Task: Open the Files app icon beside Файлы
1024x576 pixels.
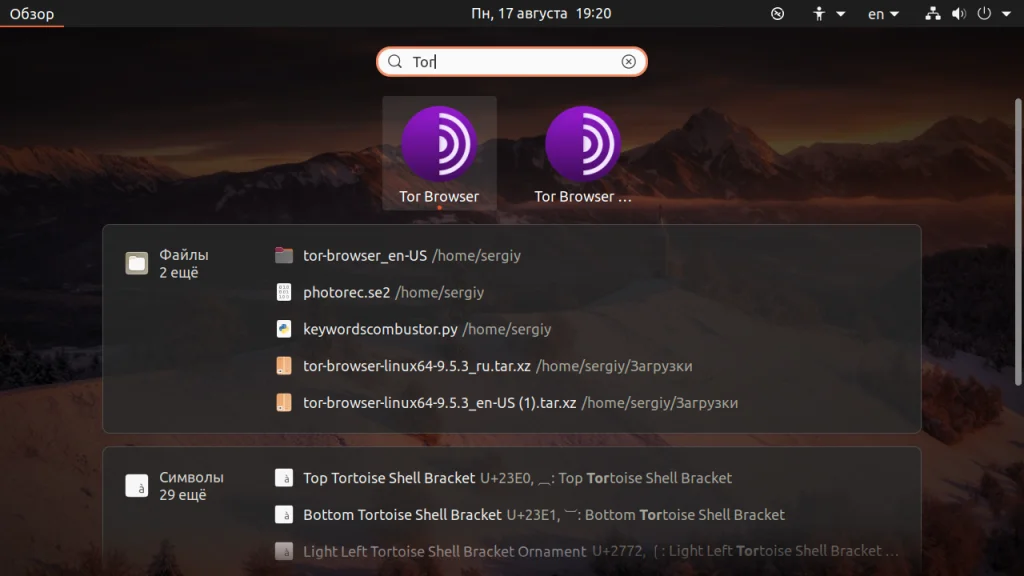Action: coord(136,263)
